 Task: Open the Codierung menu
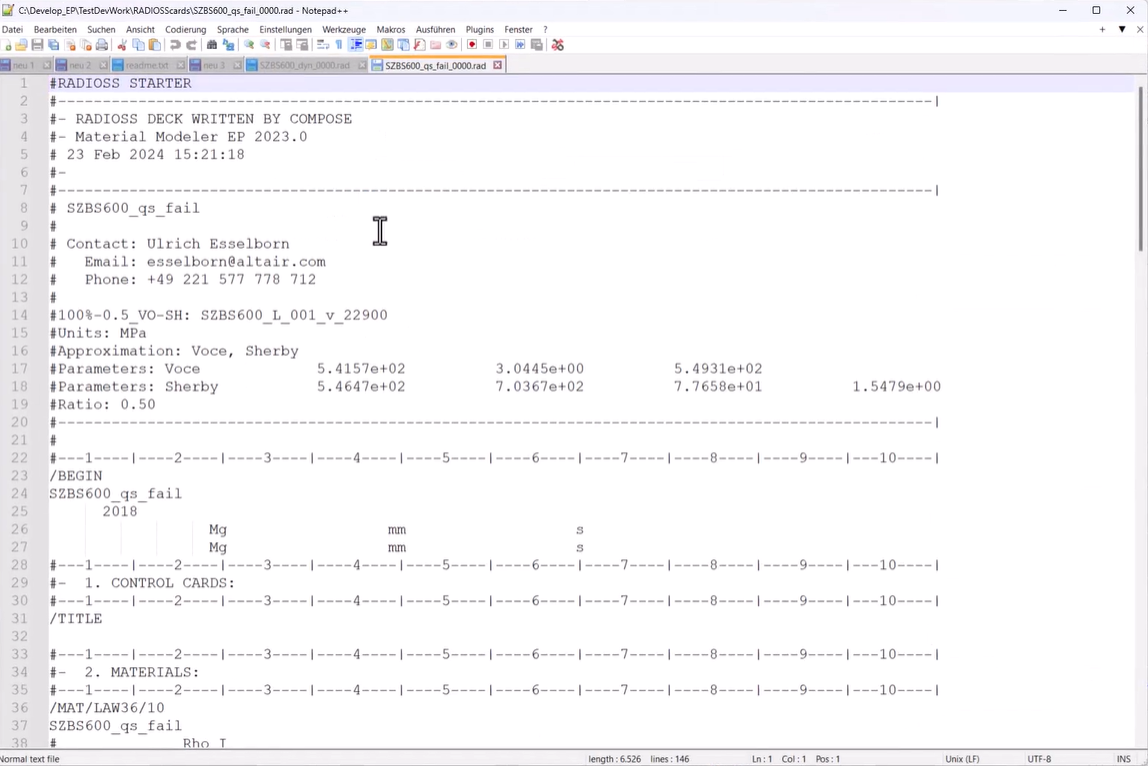coord(185,29)
